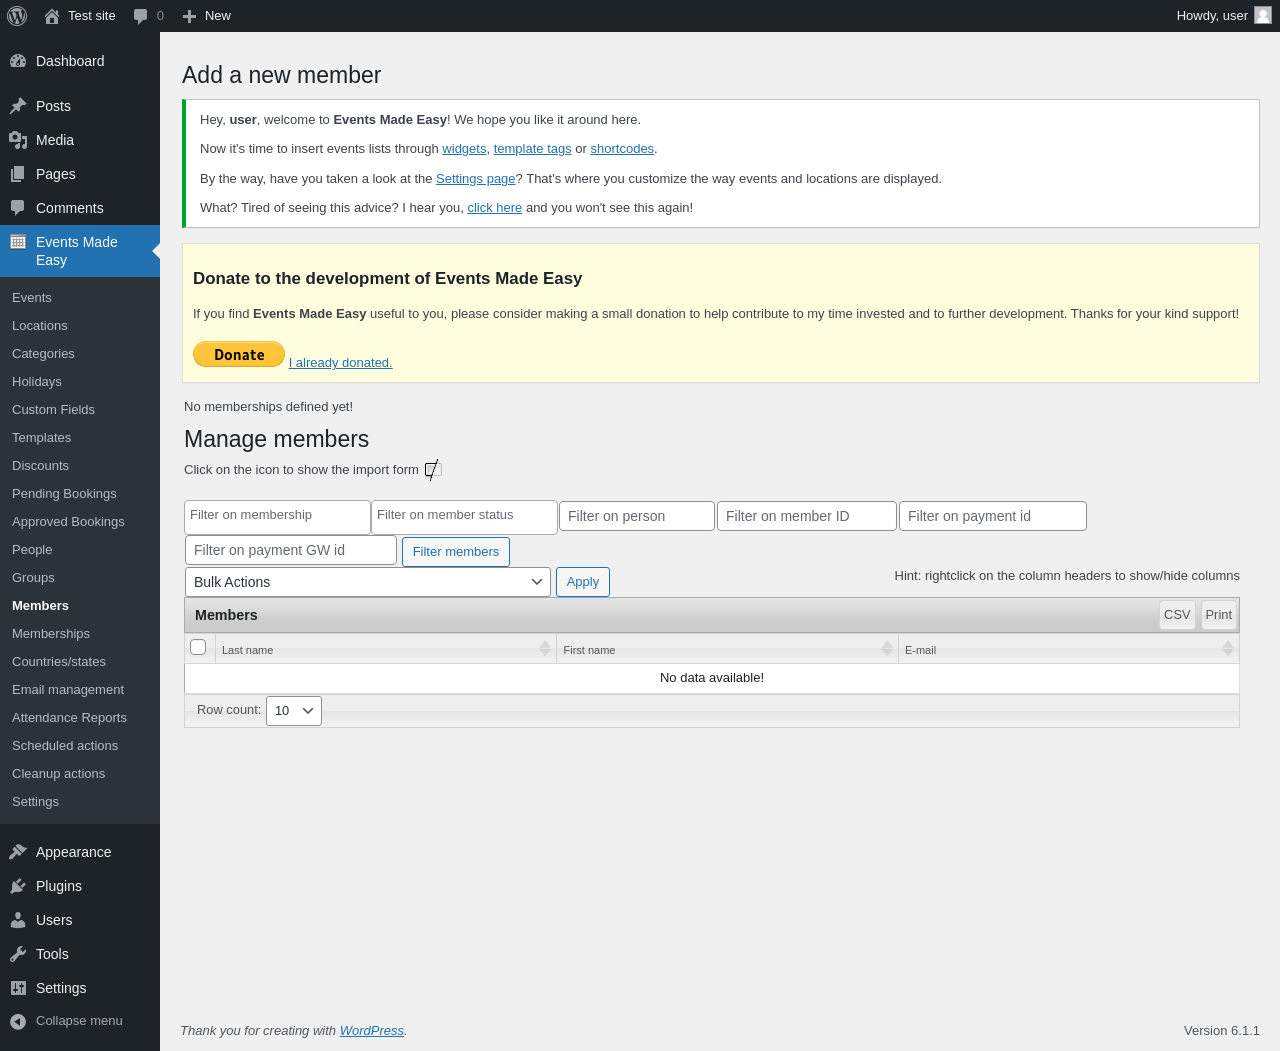Open Templates submenu item
Viewport: 1280px width, 1051px height.
point(41,438)
